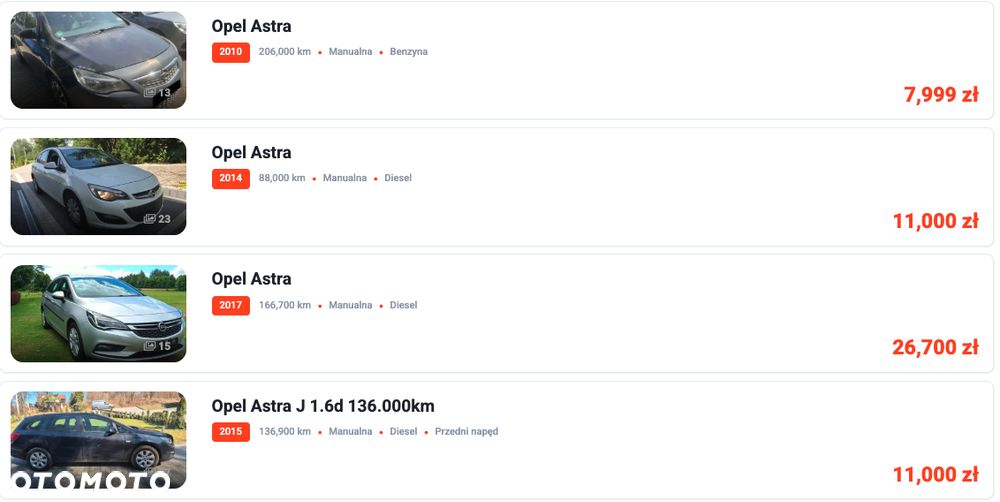1000x502 pixels.
Task: Click the 2014 year badge
Action: pyautogui.click(x=231, y=178)
